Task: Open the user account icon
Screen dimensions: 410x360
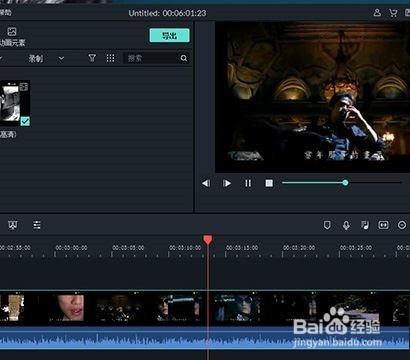Action: (377, 13)
